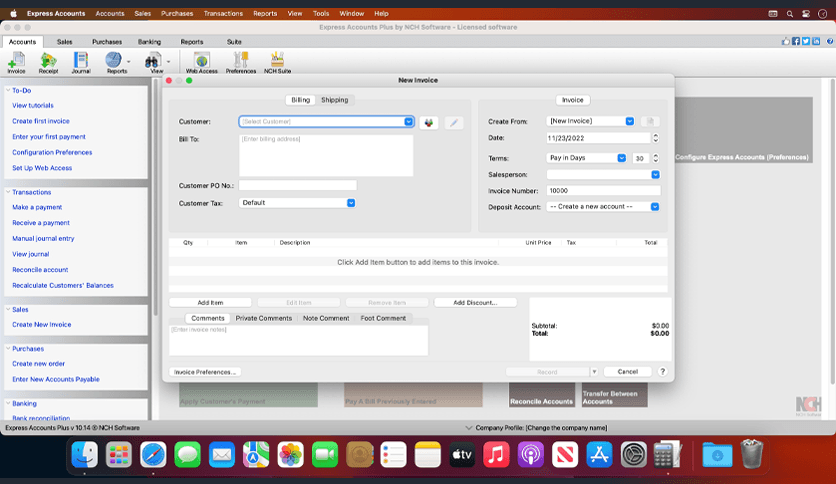Switch to Note Comment tab

pyautogui.click(x=326, y=318)
